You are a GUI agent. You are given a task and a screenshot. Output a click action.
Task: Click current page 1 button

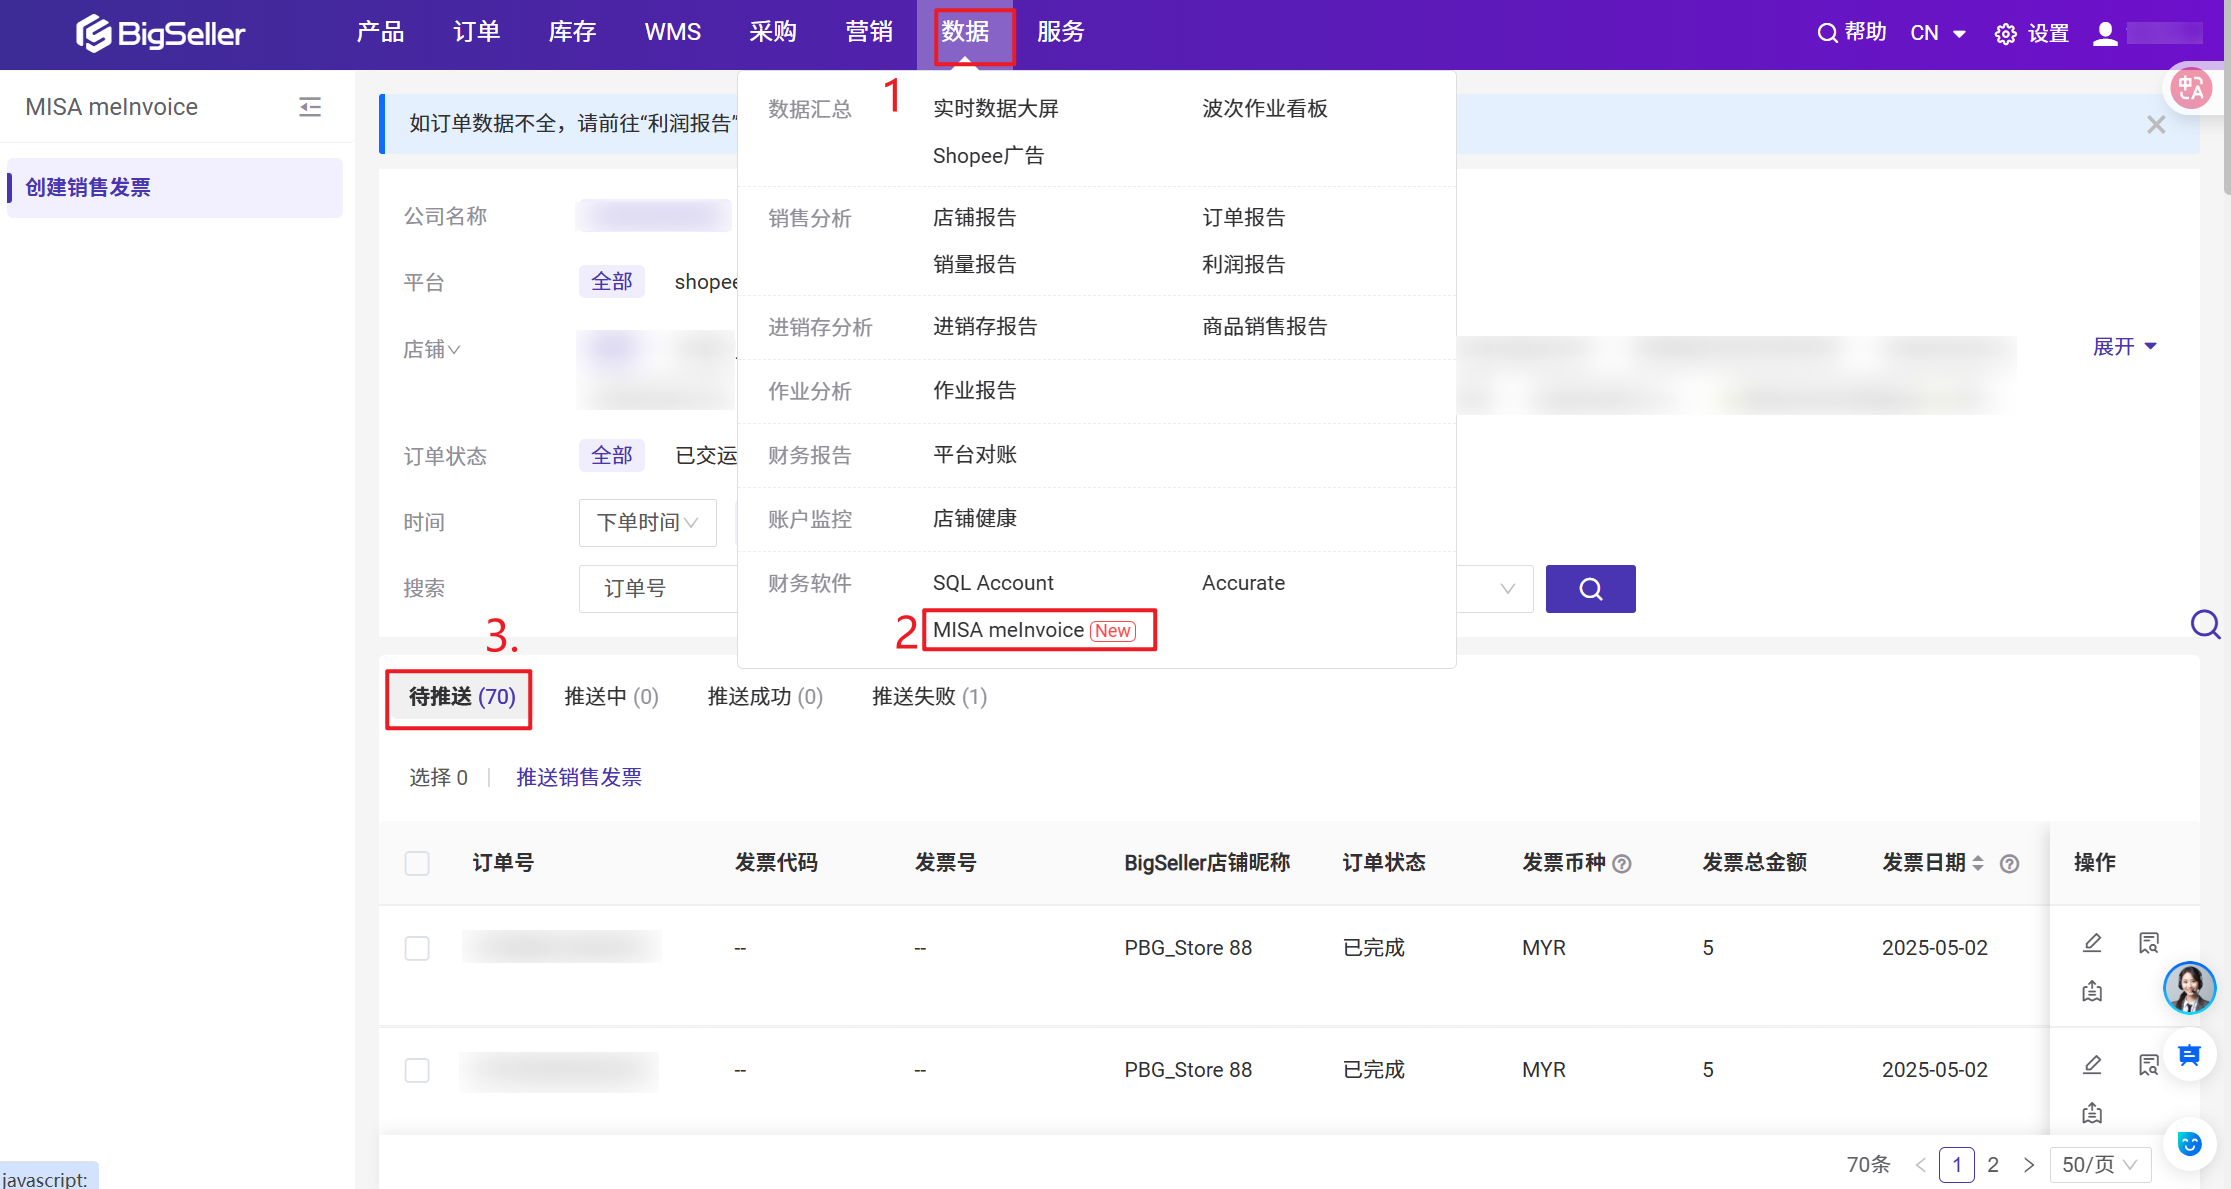pos(1957,1165)
